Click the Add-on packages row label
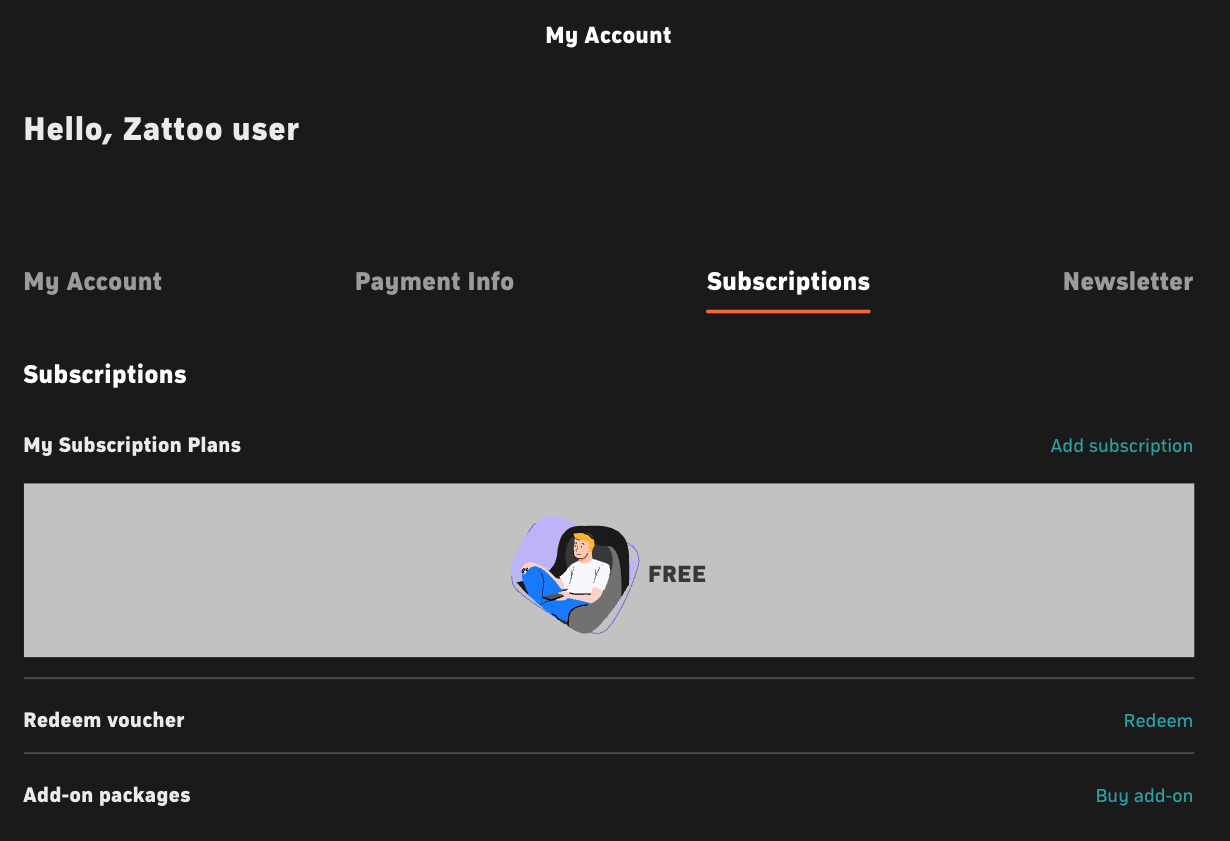The image size is (1230, 841). (107, 796)
